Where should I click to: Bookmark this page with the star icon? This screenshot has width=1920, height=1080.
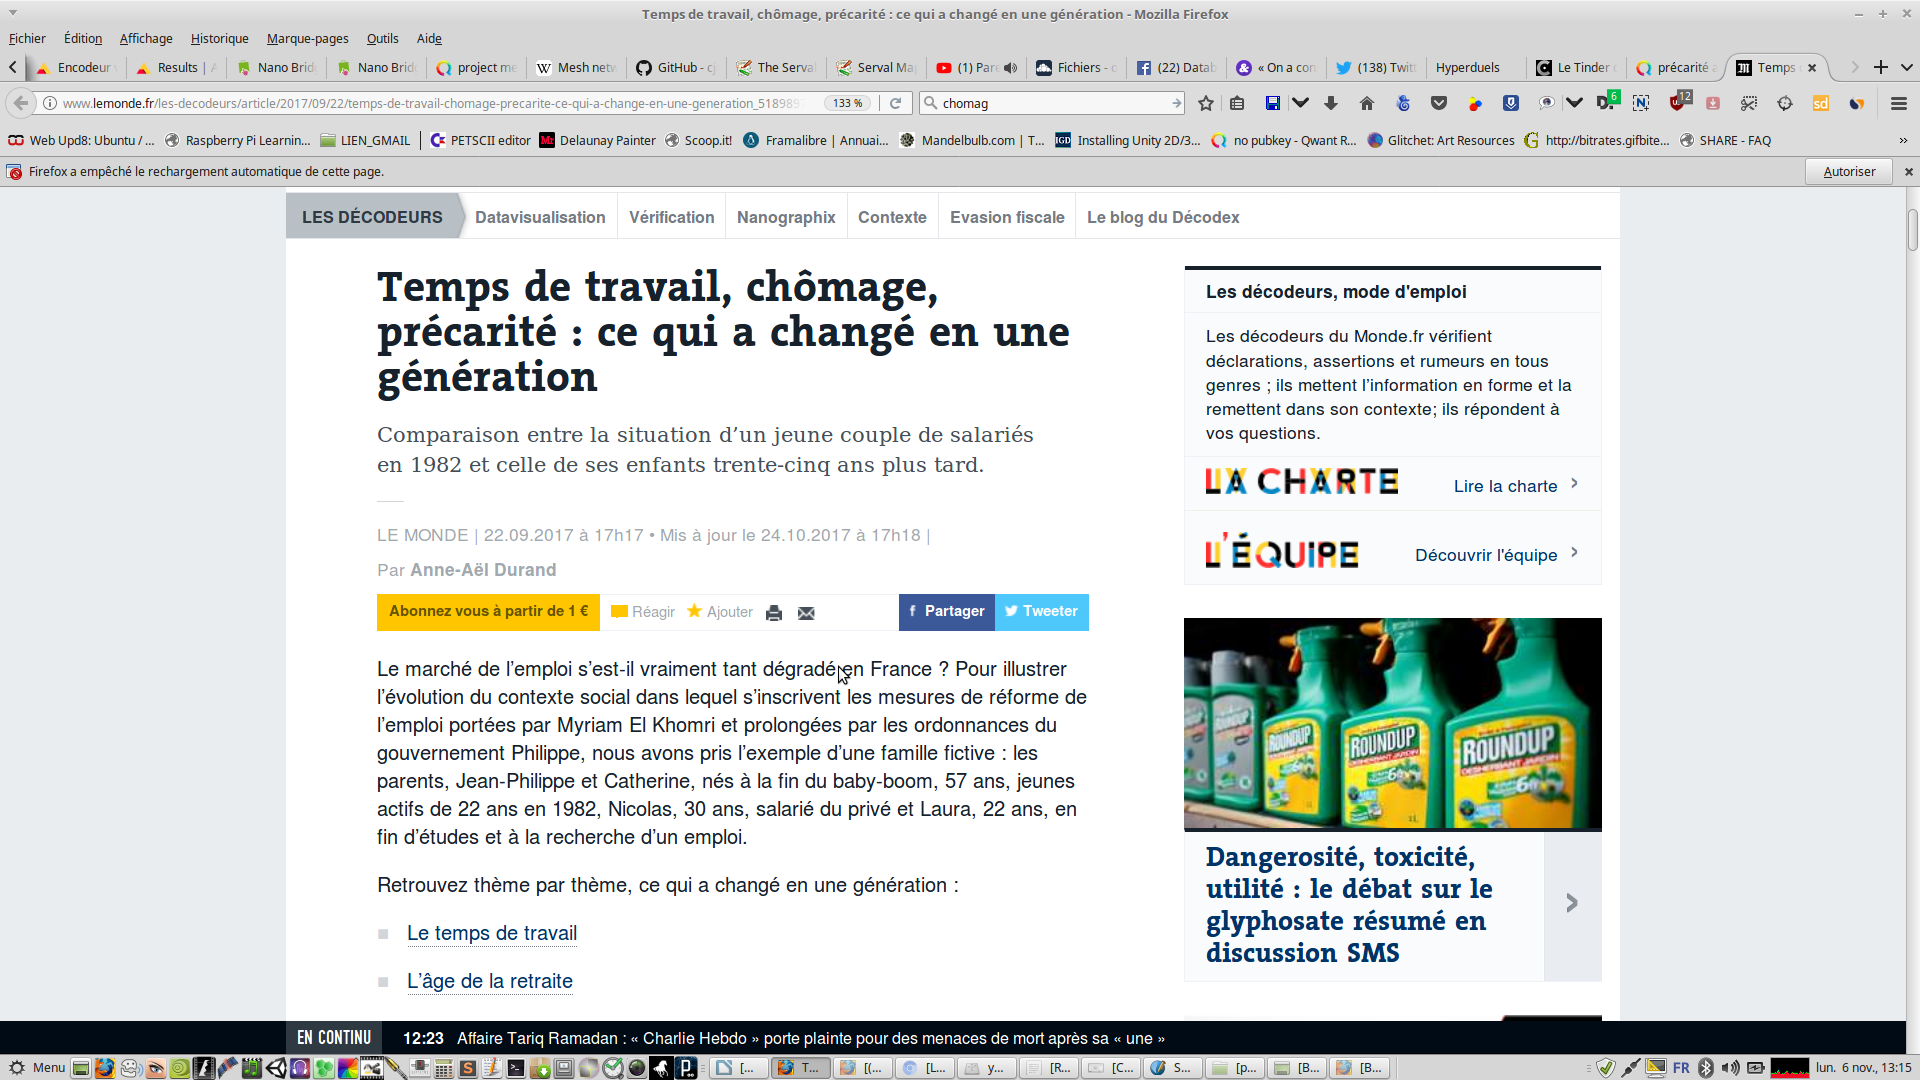(1206, 103)
